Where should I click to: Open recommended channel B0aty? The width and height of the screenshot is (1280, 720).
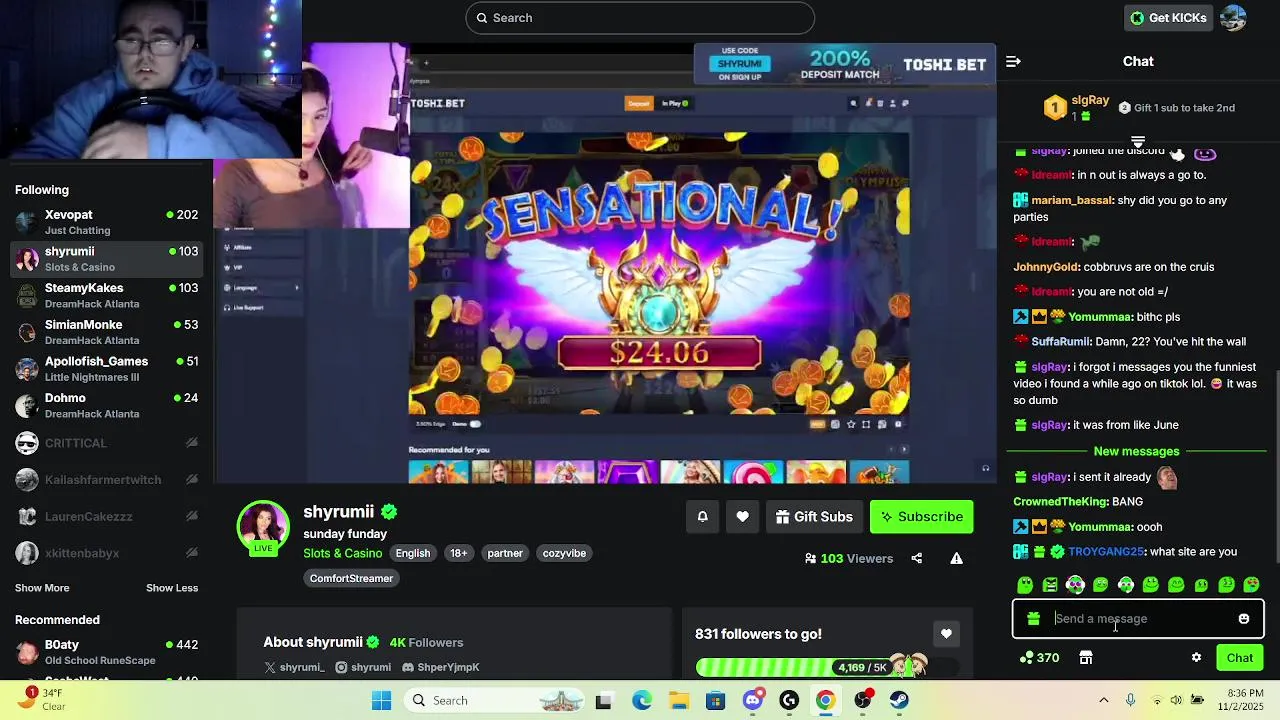point(106,652)
